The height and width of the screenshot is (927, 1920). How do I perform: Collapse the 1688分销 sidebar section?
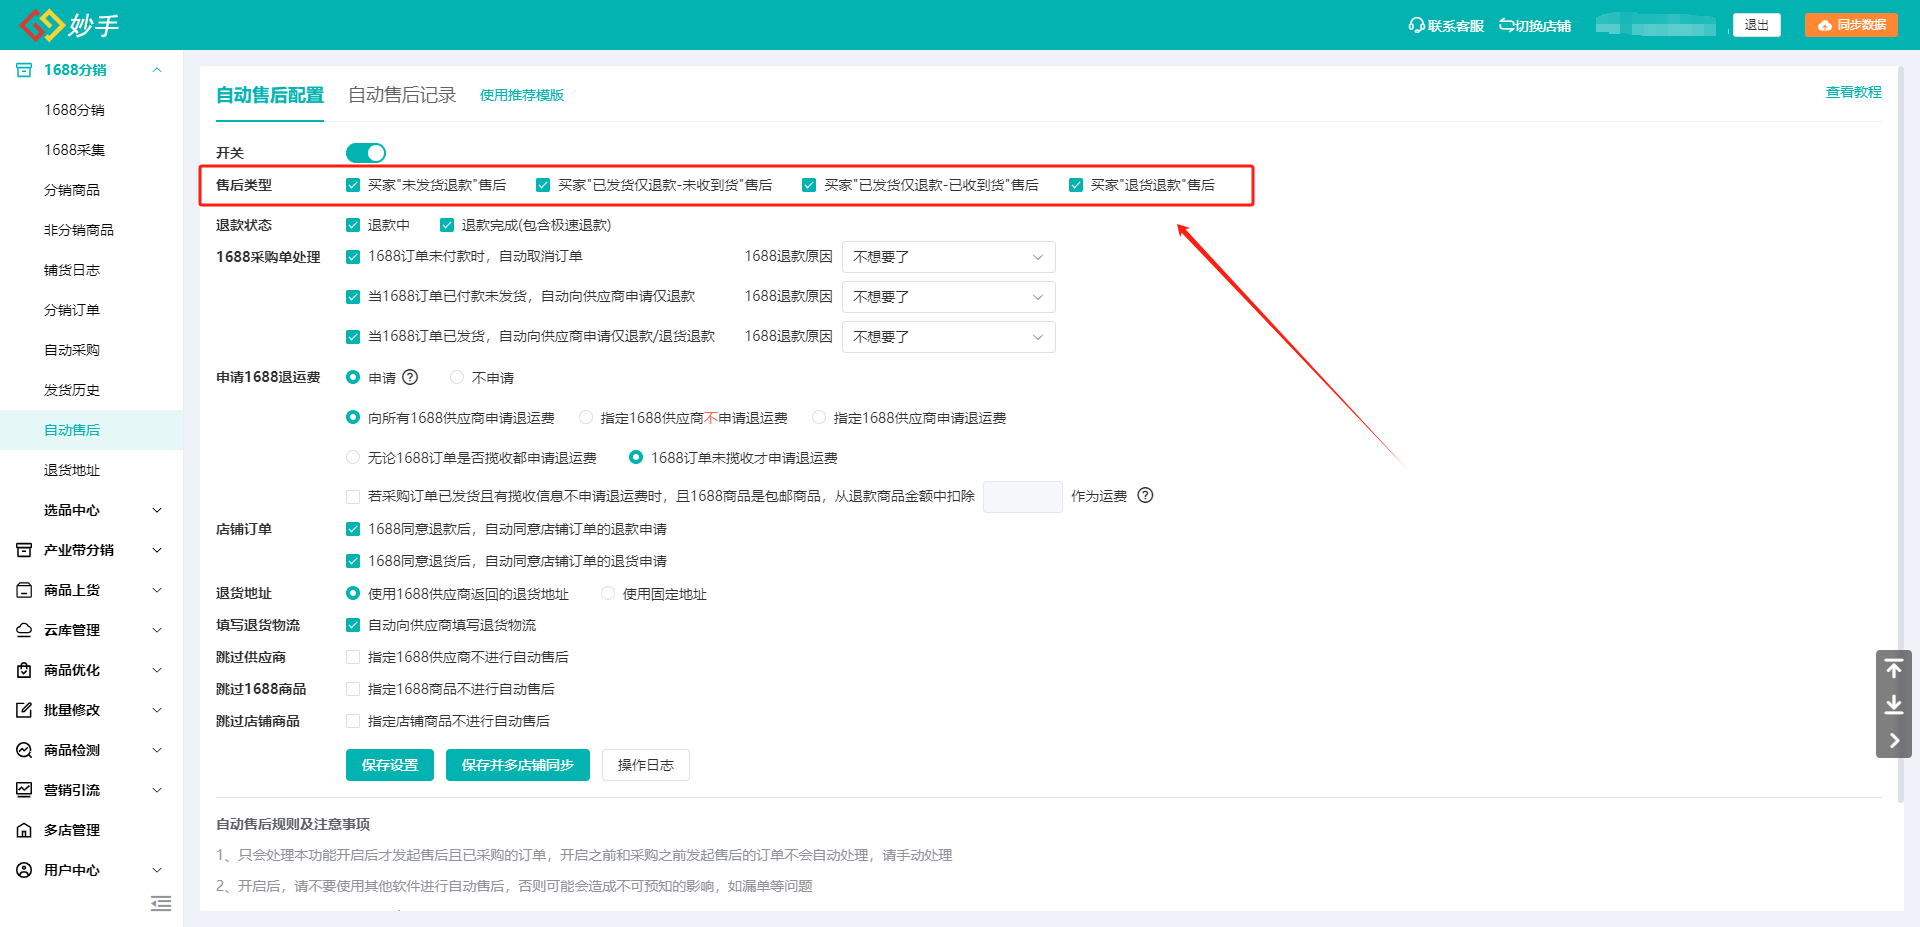click(x=157, y=70)
